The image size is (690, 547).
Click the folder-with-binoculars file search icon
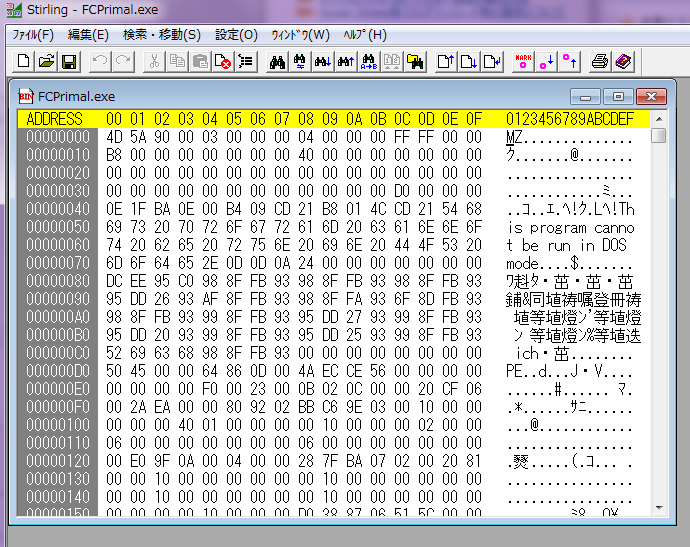point(415,62)
